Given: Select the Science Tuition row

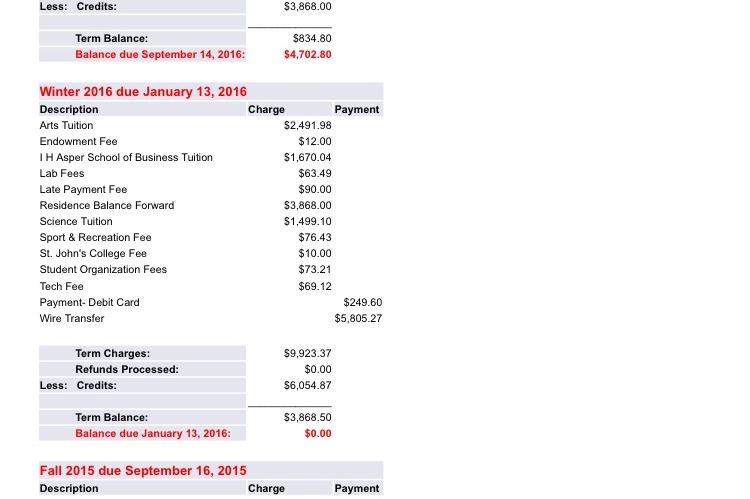Looking at the screenshot, I should 76,221.
